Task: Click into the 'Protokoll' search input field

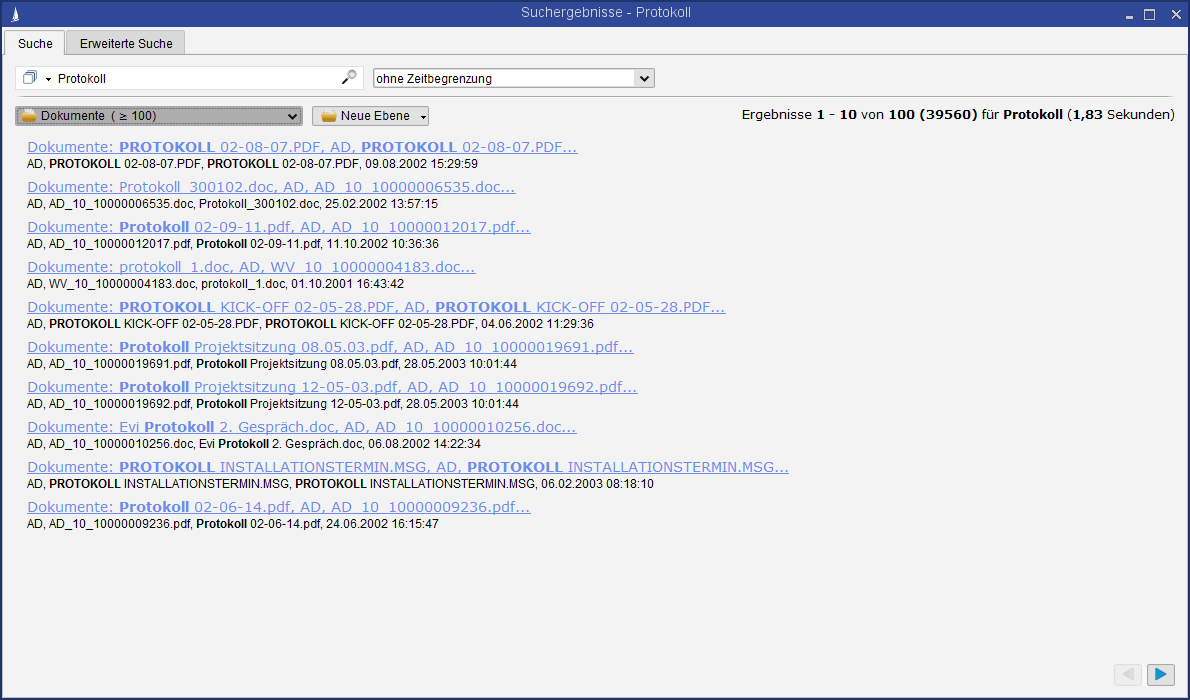Action: pos(195,78)
